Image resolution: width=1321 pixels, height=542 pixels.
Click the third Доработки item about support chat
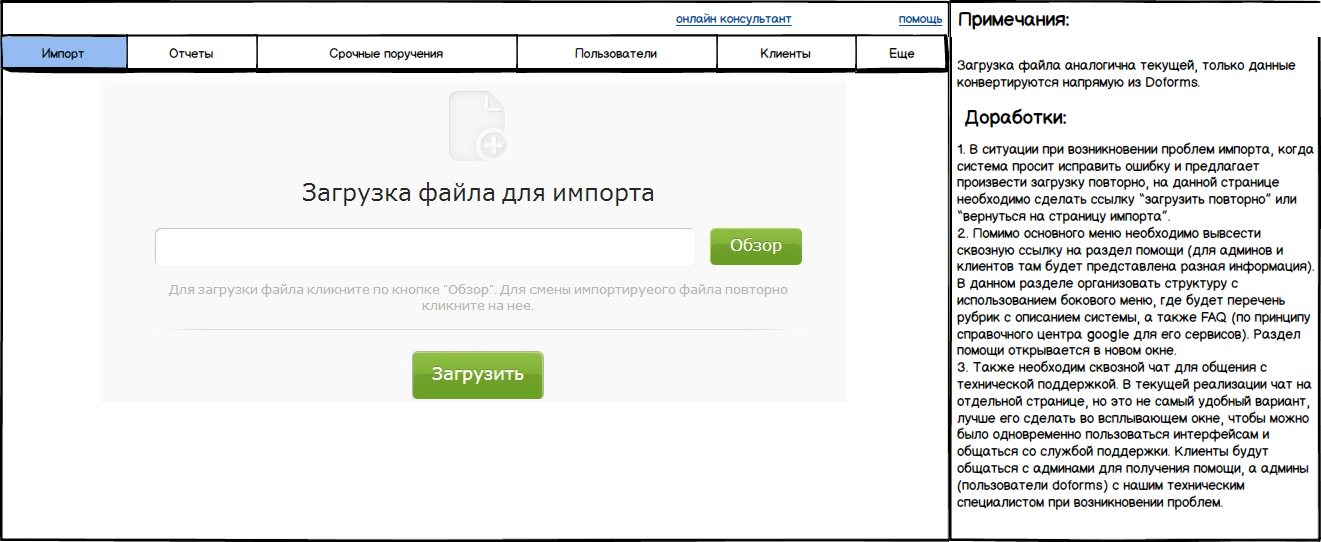coord(1133,435)
